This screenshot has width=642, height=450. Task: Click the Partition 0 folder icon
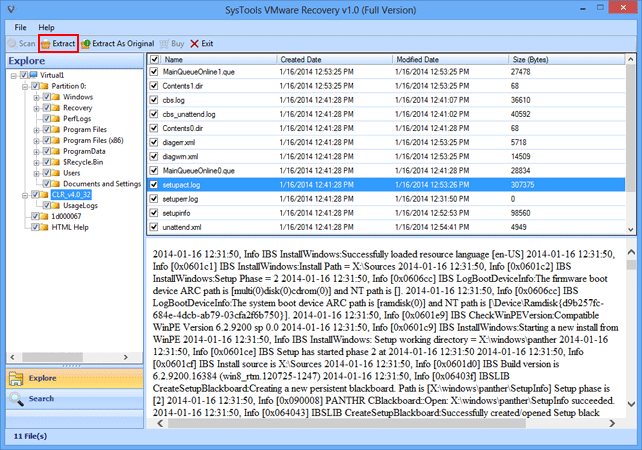point(44,86)
